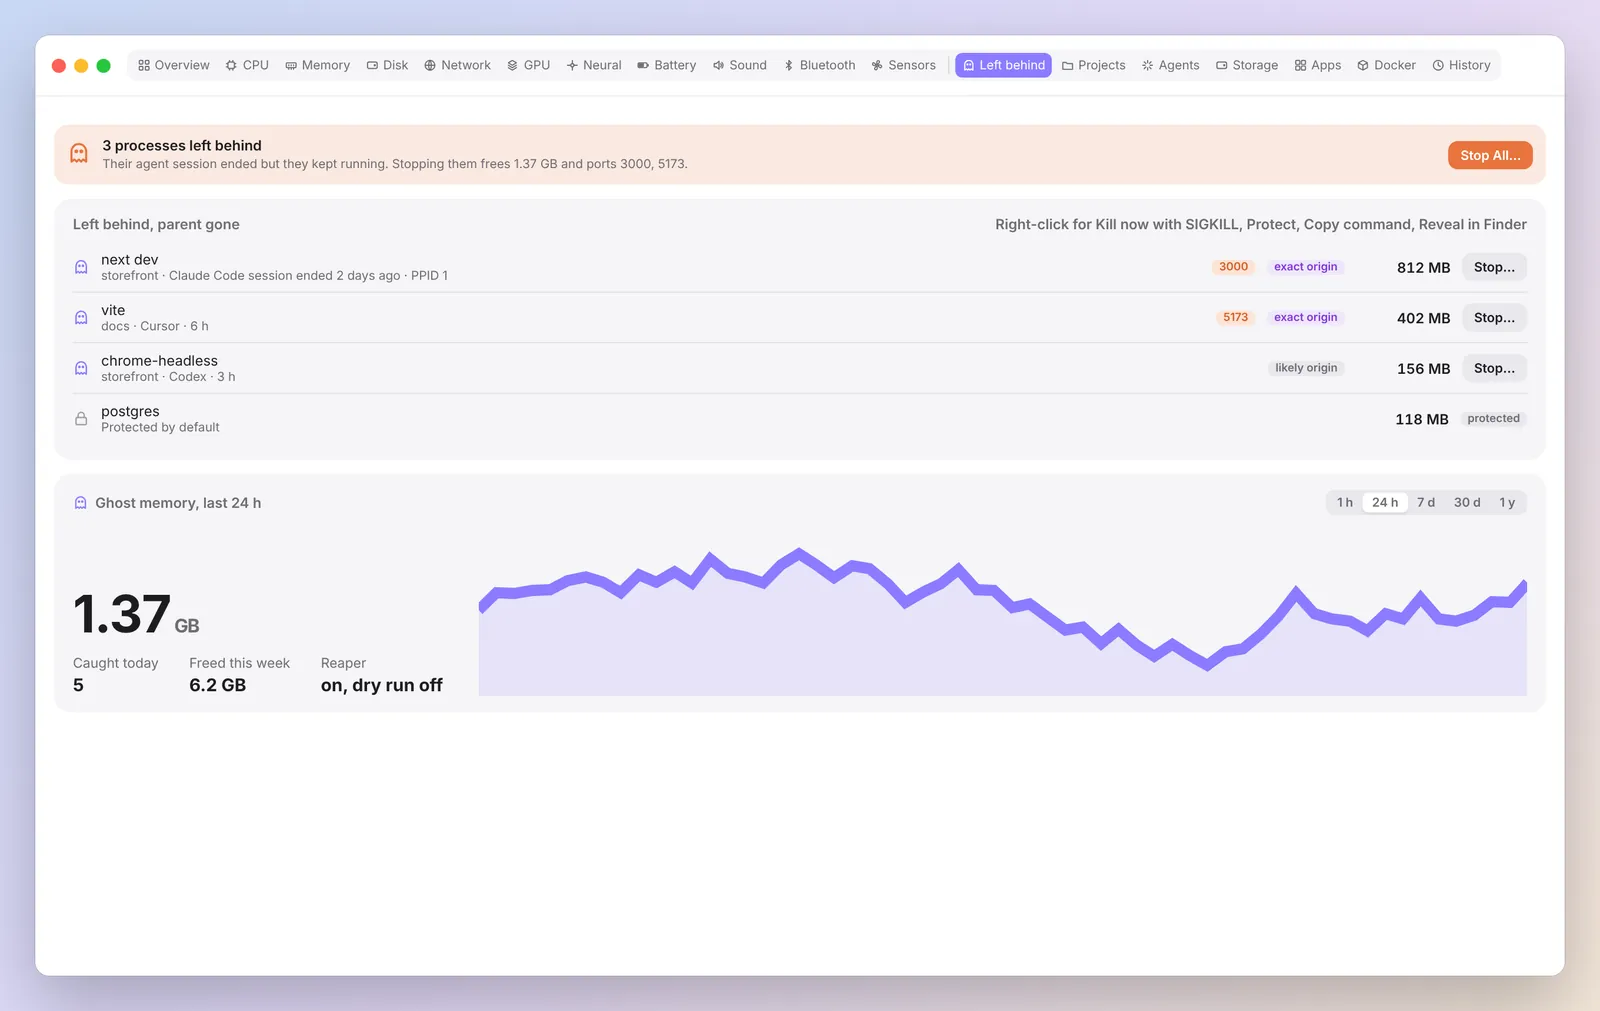
Task: Select the 7 d time range
Action: click(1426, 502)
